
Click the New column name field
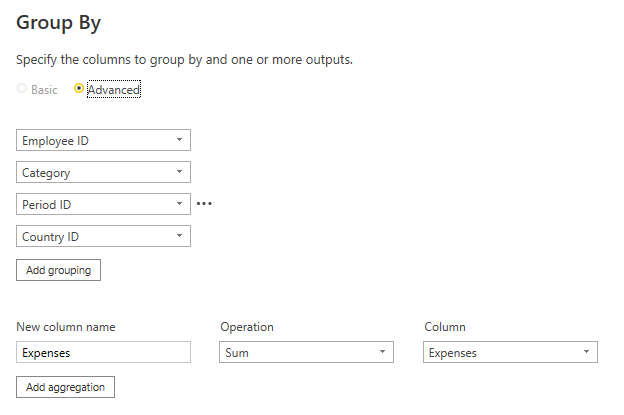click(103, 352)
